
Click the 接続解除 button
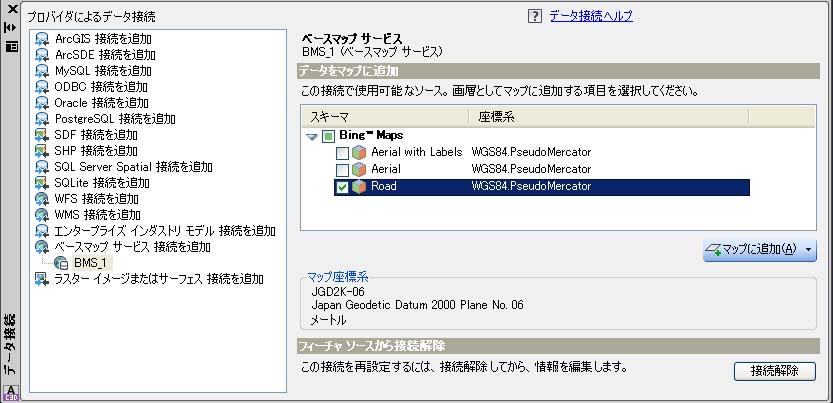click(x=775, y=371)
